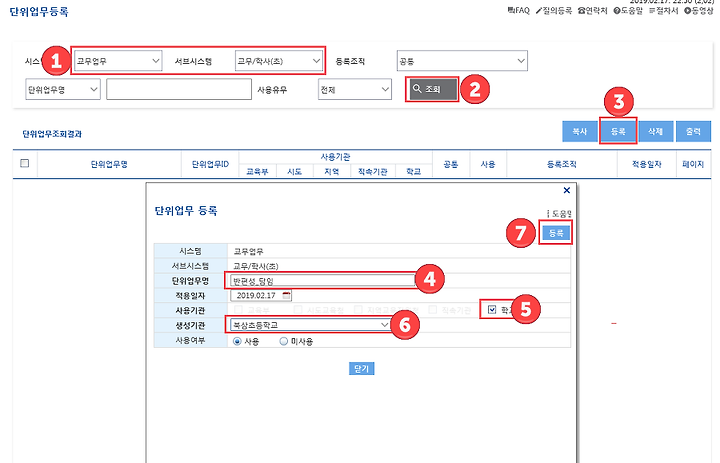
Task: Open 등록조직 dropdown showing 공통
Action: tap(462, 61)
